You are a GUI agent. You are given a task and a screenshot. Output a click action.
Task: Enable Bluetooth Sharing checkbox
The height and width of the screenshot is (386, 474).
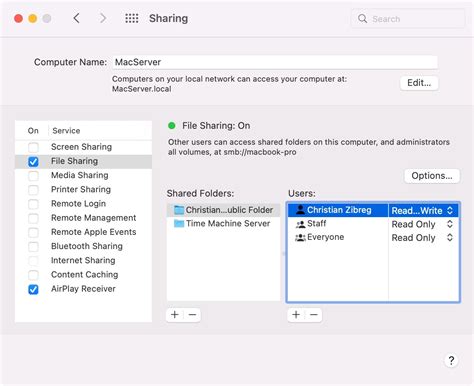[33, 247]
